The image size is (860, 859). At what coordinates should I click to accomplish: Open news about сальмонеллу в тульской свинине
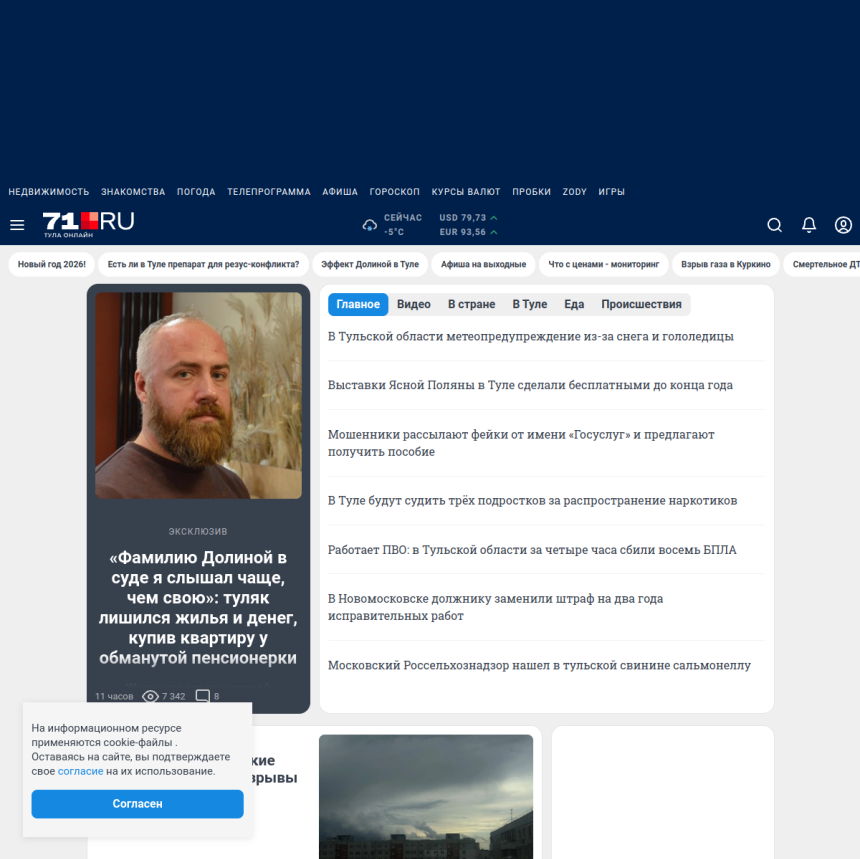point(539,665)
